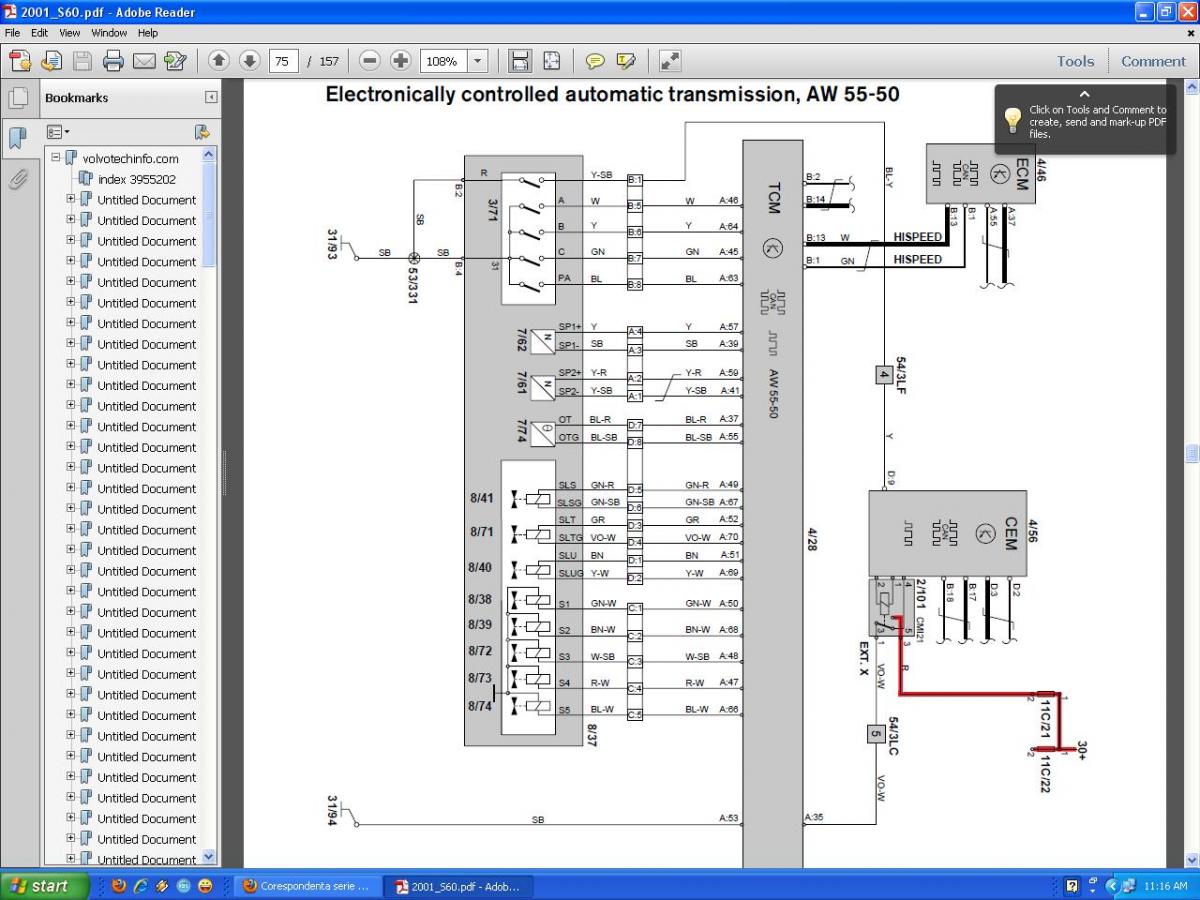Open the Tools pane
This screenshot has width=1200, height=900.
pyautogui.click(x=1075, y=61)
